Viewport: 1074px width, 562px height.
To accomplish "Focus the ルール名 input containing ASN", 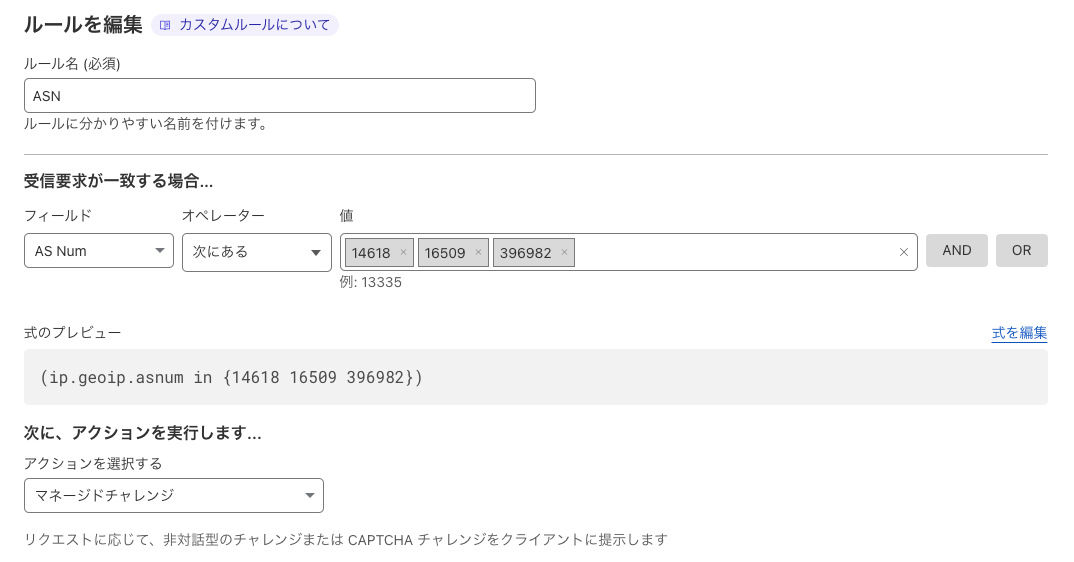I will point(279,96).
